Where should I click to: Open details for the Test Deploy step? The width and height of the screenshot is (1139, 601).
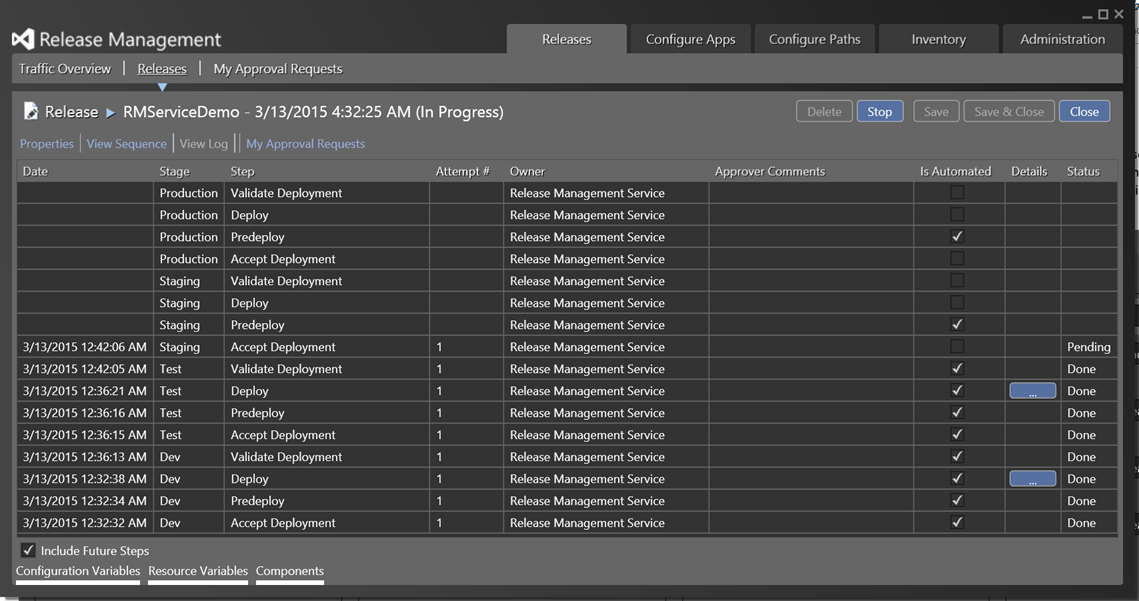(1032, 391)
